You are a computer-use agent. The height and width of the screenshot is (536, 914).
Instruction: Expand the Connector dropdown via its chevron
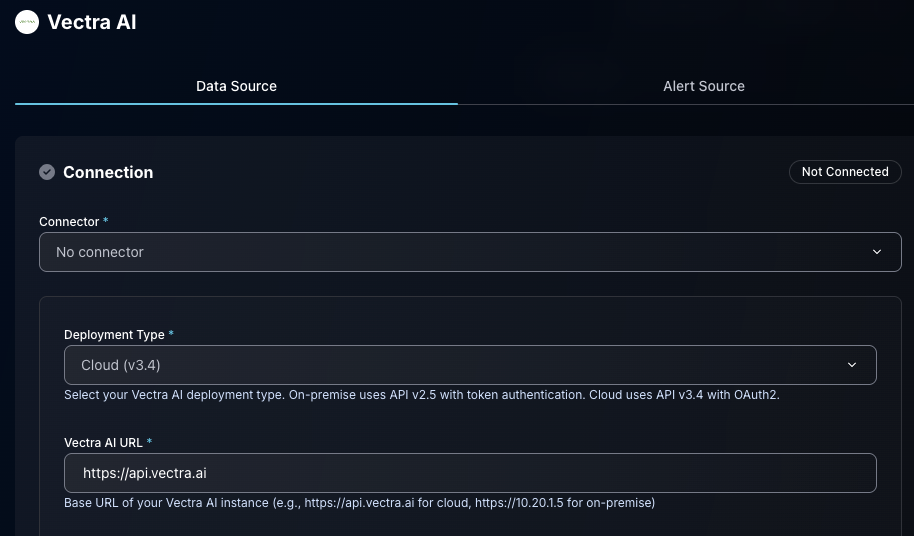click(x=877, y=252)
